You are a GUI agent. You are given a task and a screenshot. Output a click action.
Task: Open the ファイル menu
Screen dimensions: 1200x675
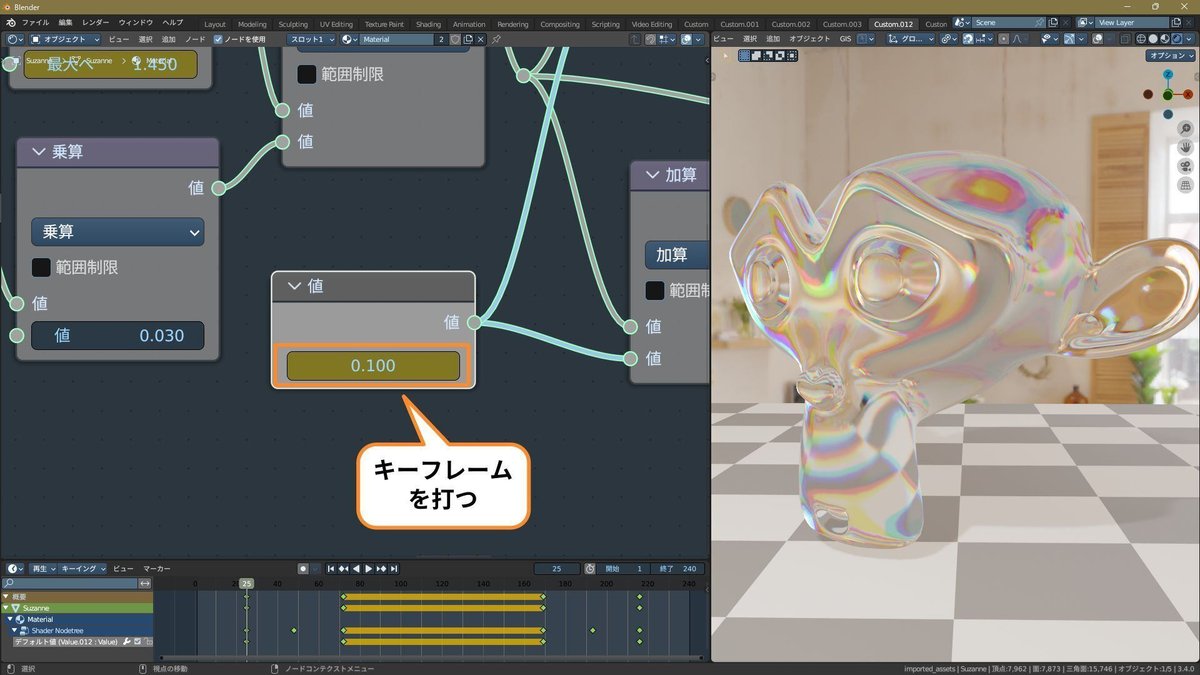[x=35, y=22]
